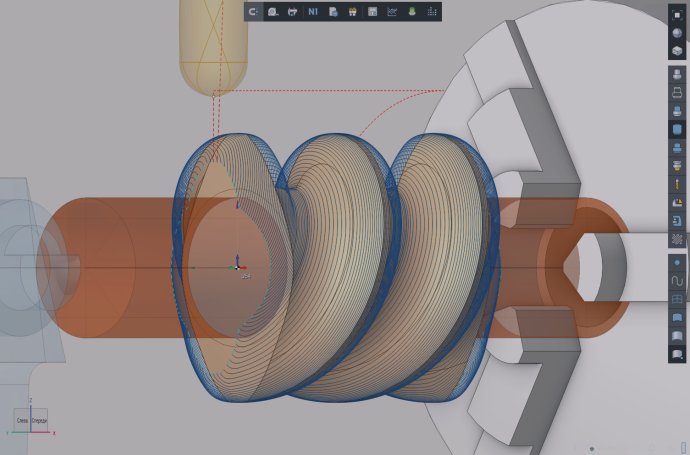Toggle the highlighted blue cylinder icon in right sidebar
The image size is (690, 455).
coord(677,130)
